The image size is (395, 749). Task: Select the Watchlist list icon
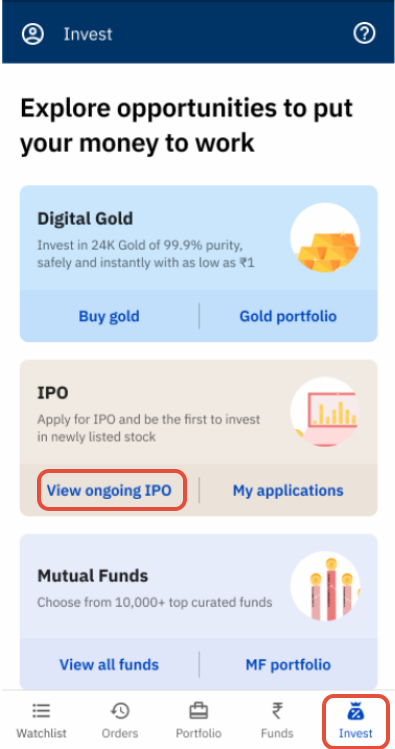pos(41,711)
